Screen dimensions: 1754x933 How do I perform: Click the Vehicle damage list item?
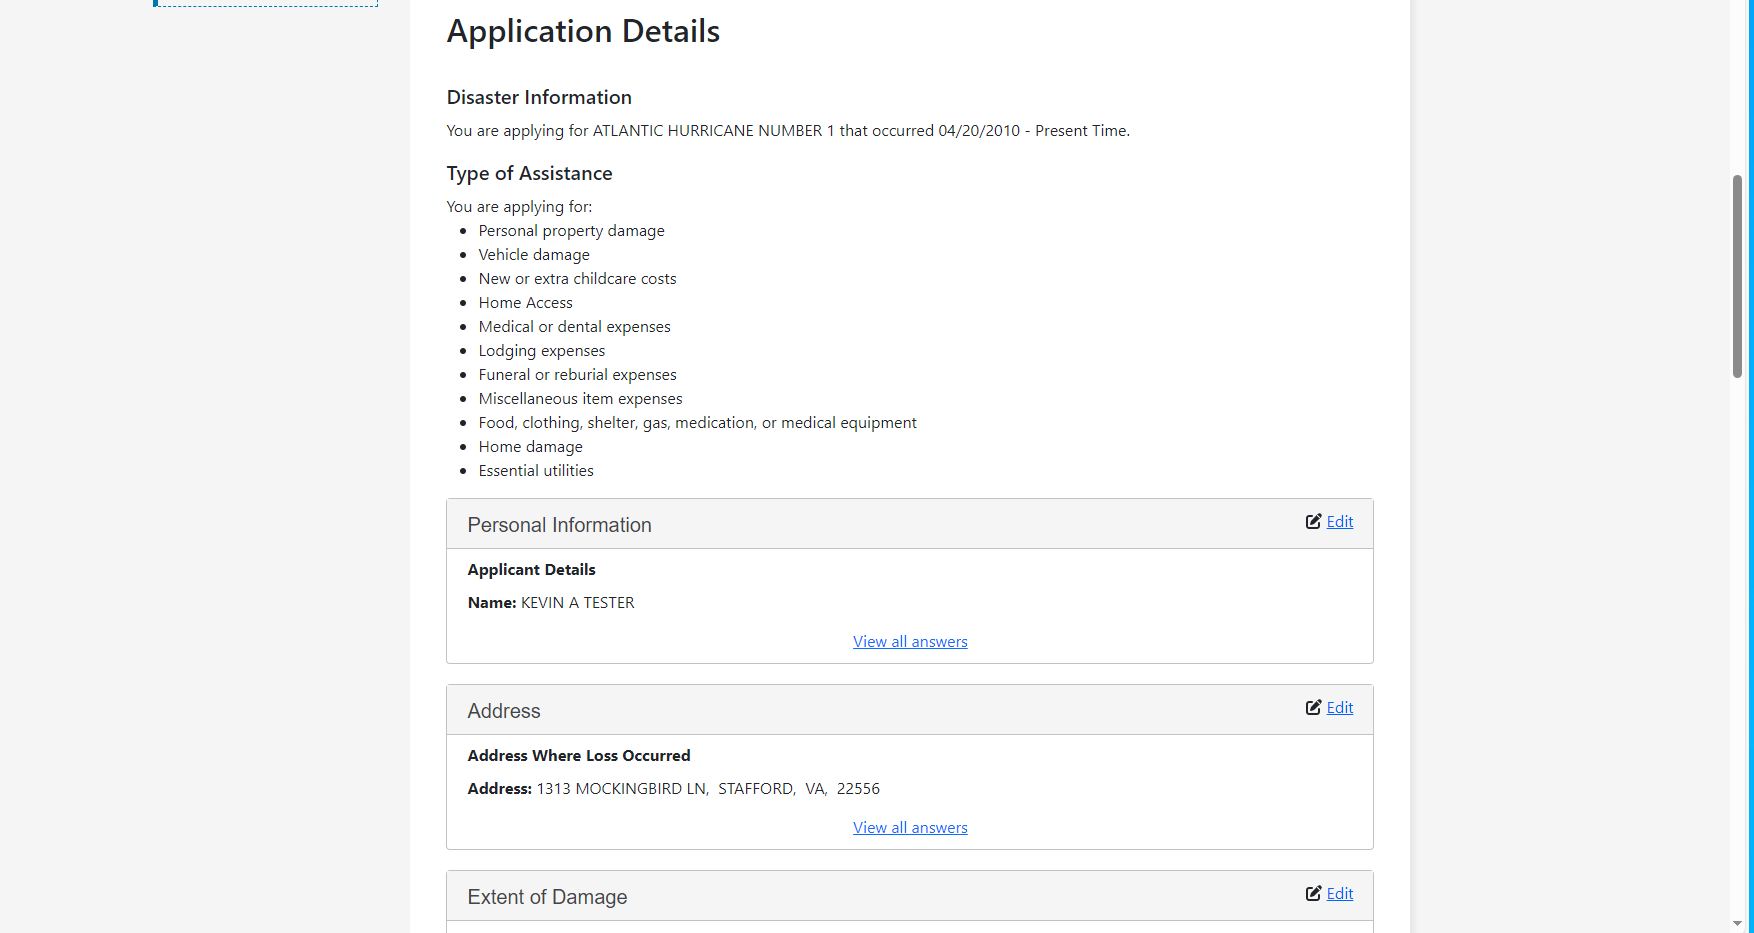[x=534, y=255]
